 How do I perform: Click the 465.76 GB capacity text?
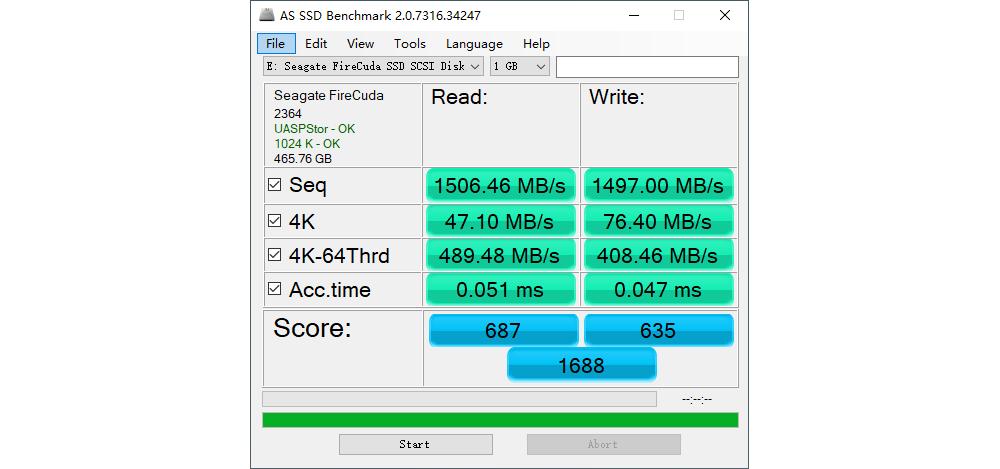303,159
